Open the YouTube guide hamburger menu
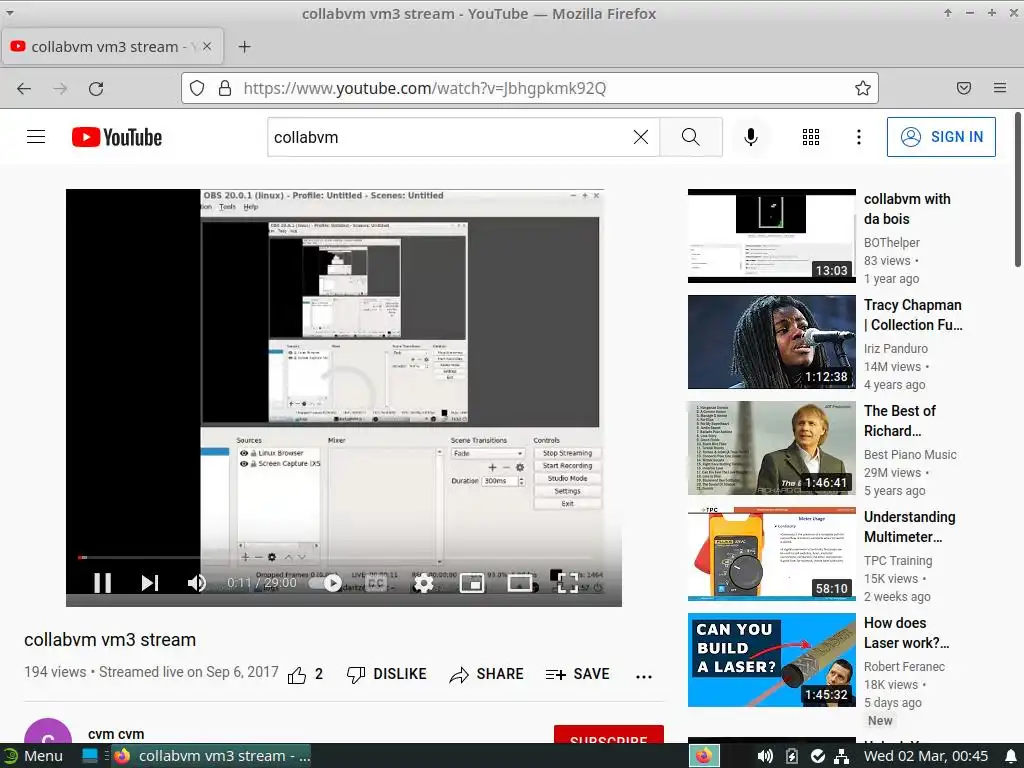This screenshot has height=768, width=1024. [36, 136]
